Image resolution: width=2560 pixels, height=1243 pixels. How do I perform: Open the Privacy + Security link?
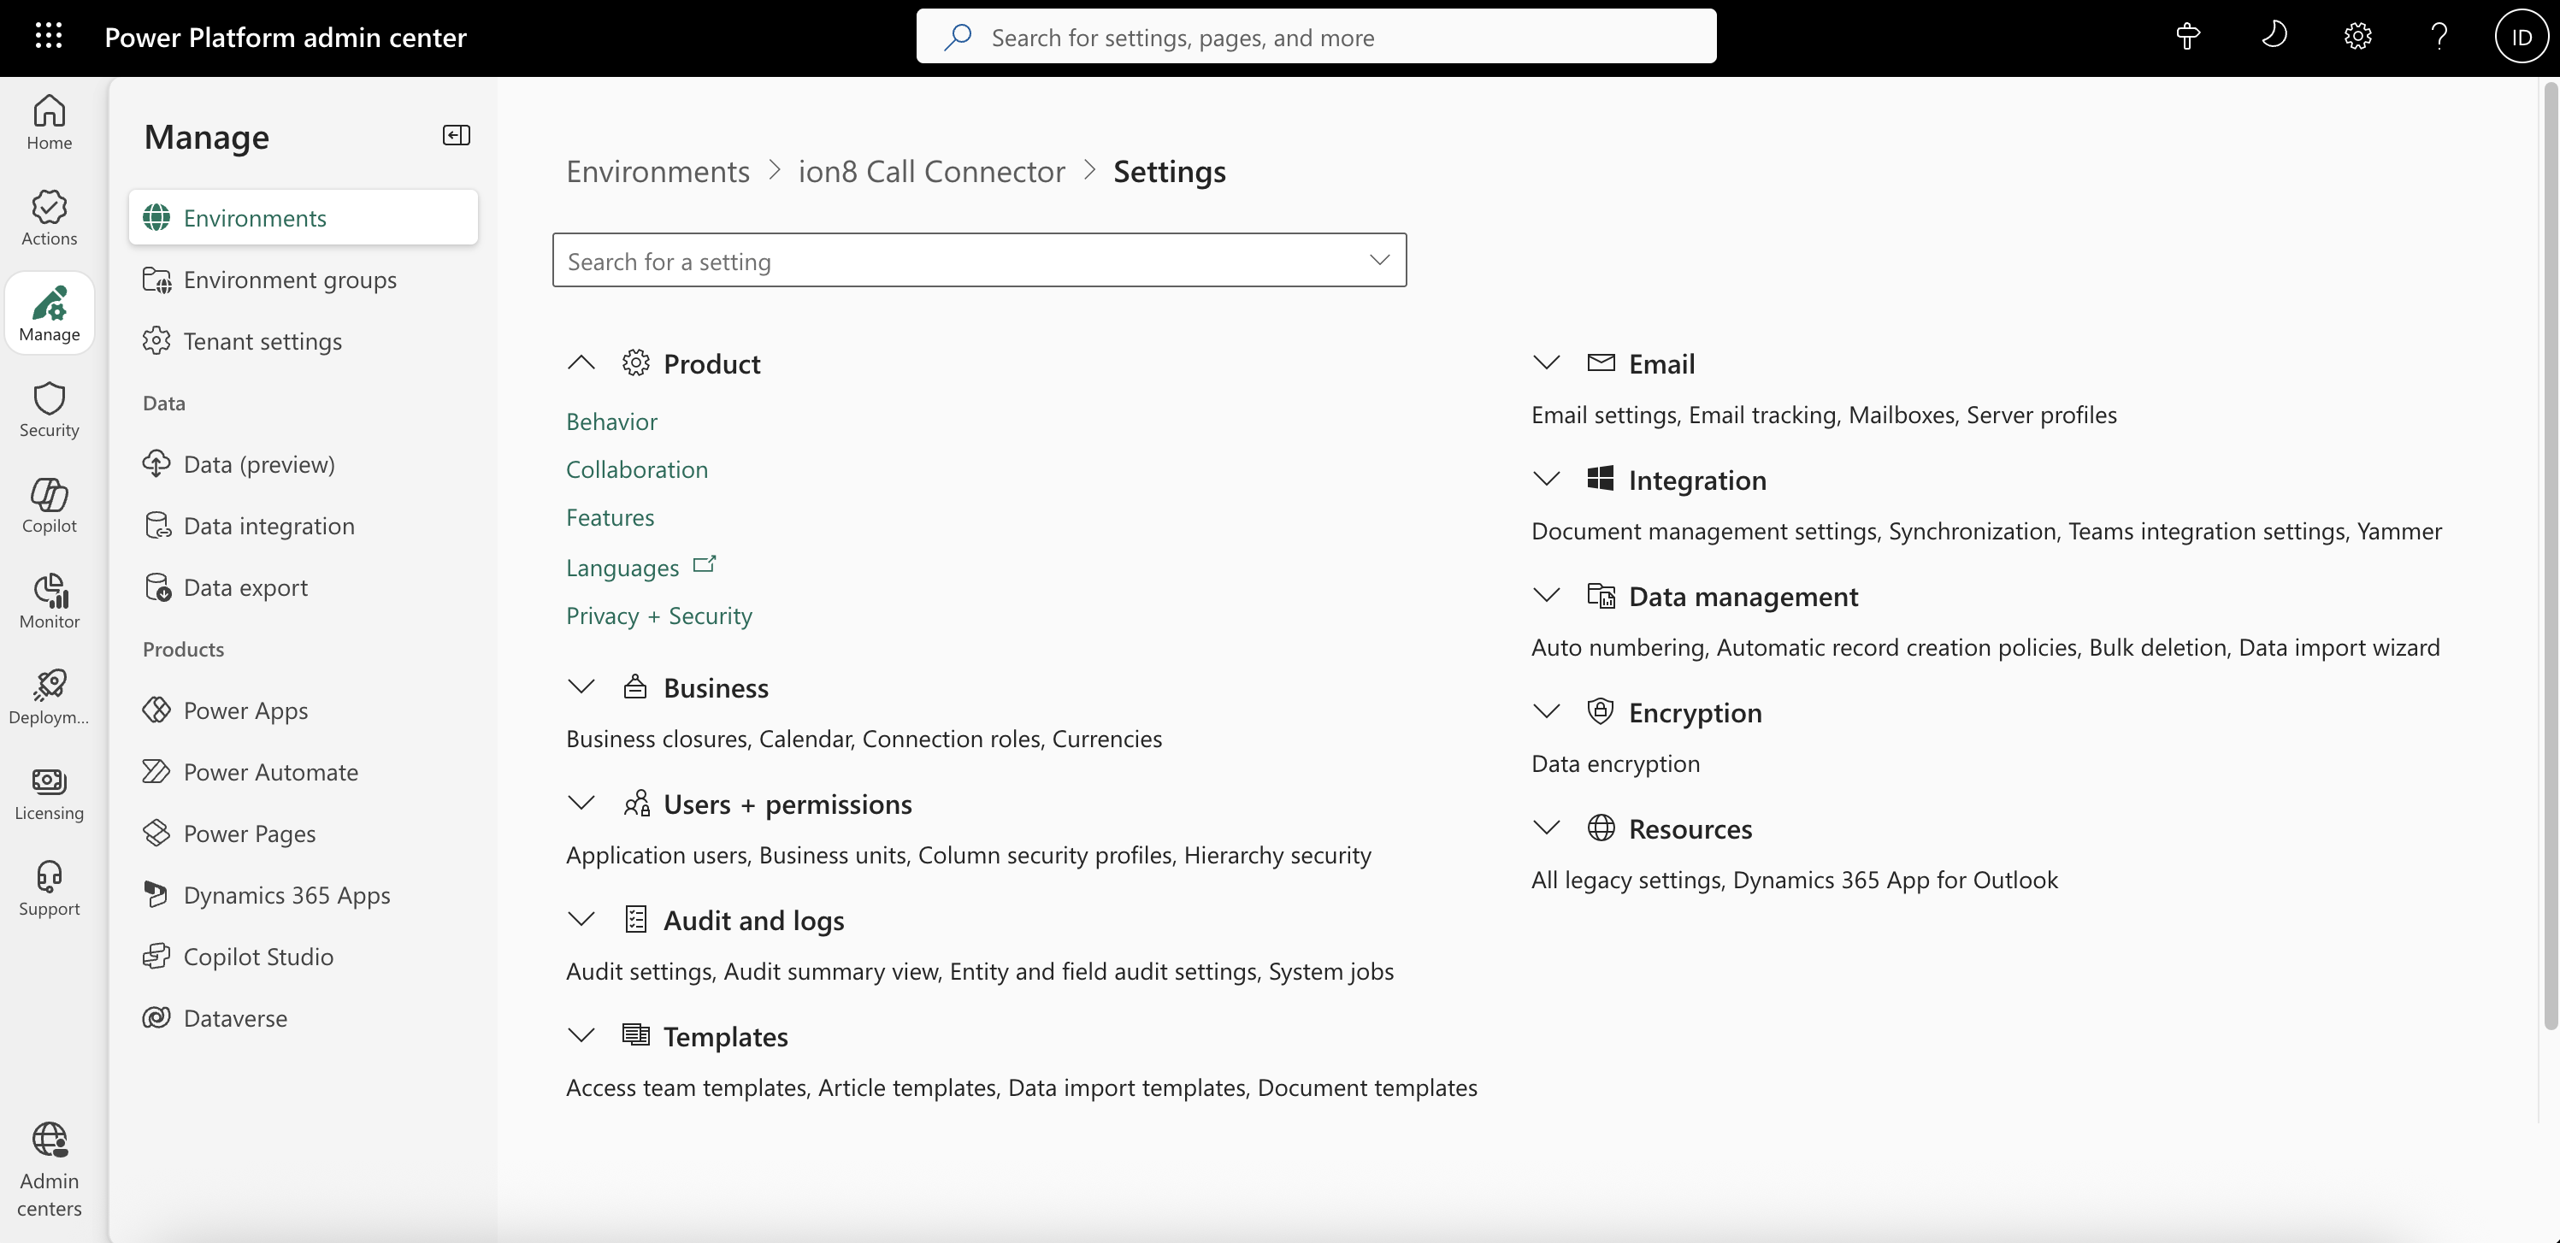click(x=658, y=615)
